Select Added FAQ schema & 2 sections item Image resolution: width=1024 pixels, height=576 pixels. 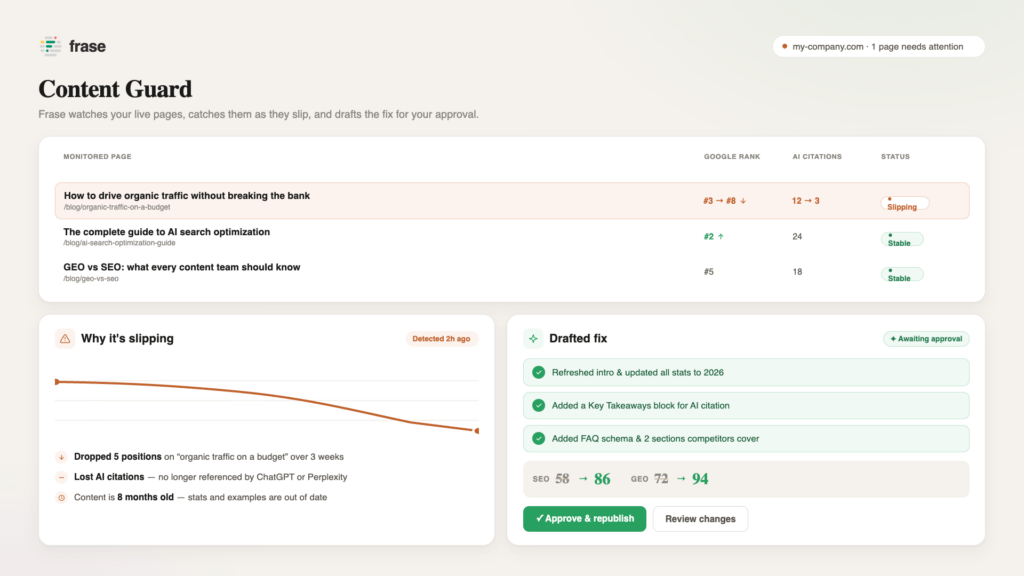(746, 439)
